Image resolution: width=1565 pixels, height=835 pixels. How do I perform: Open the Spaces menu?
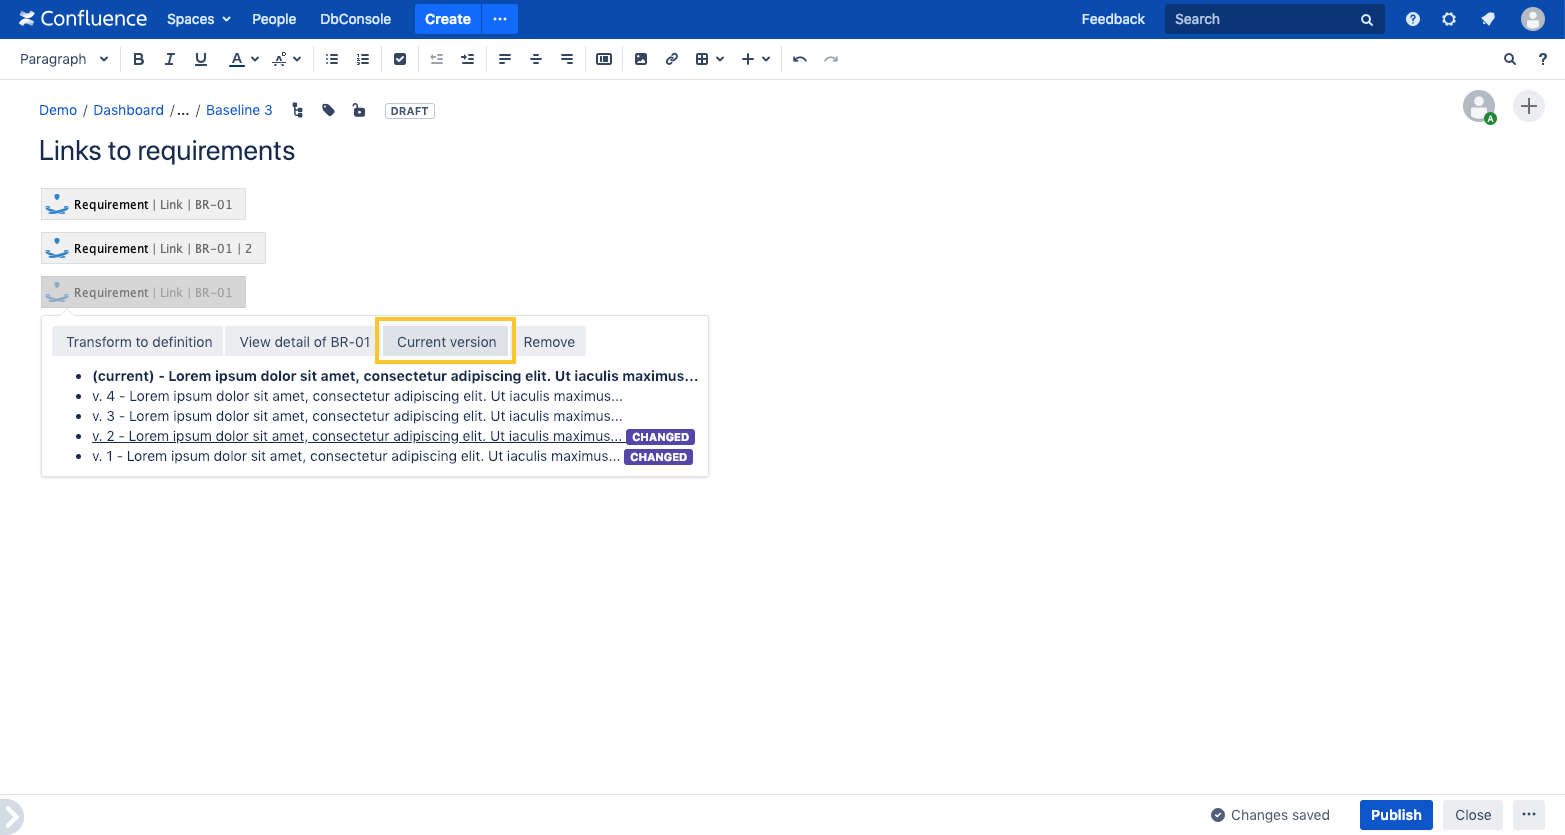[x=197, y=19]
